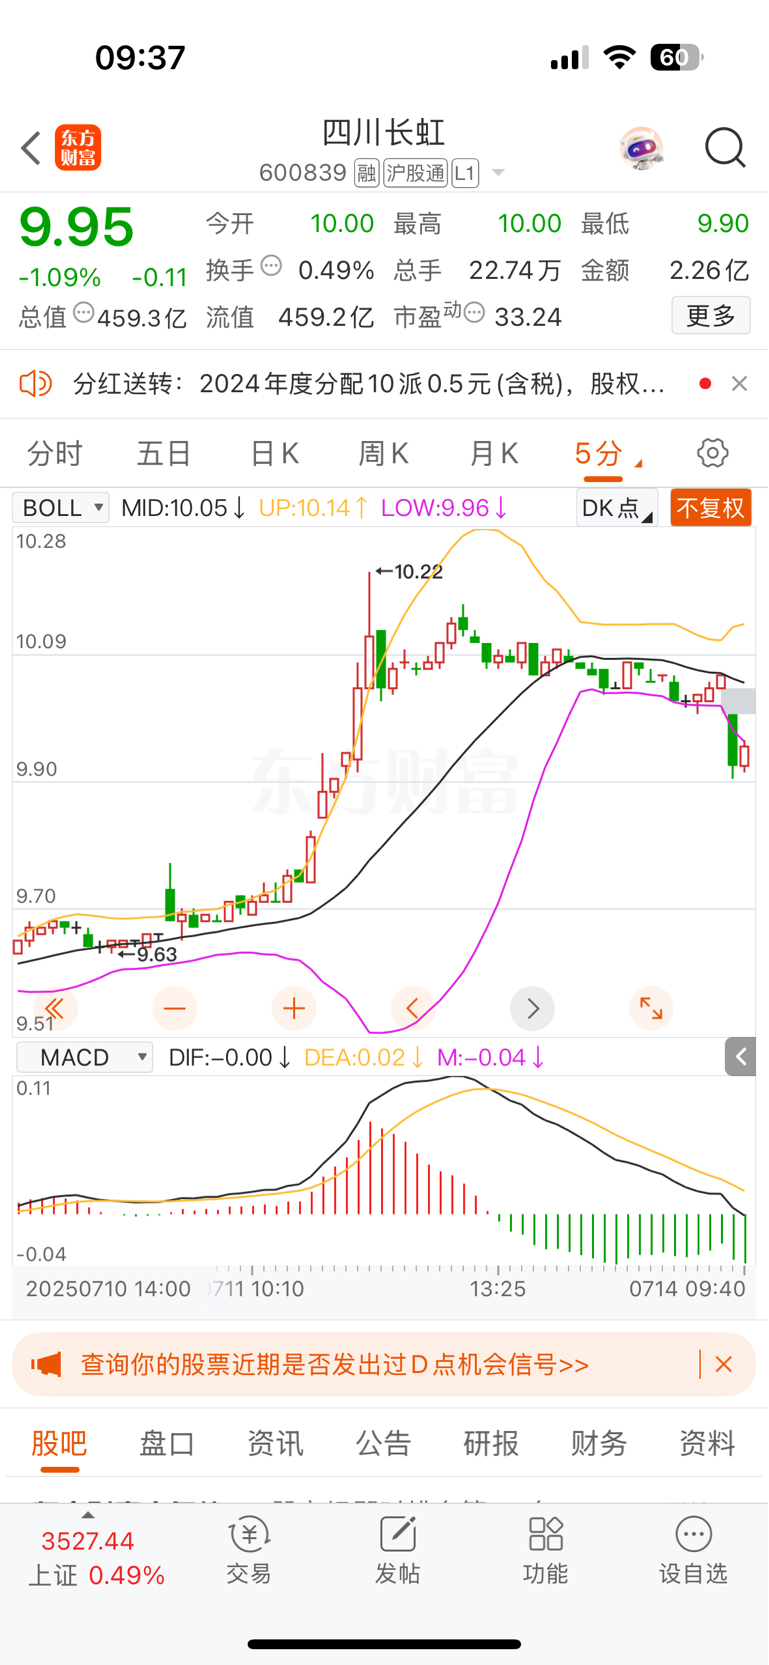The image size is (769, 1665).
Task: Open 发帖 post composer
Action: click(397, 1551)
